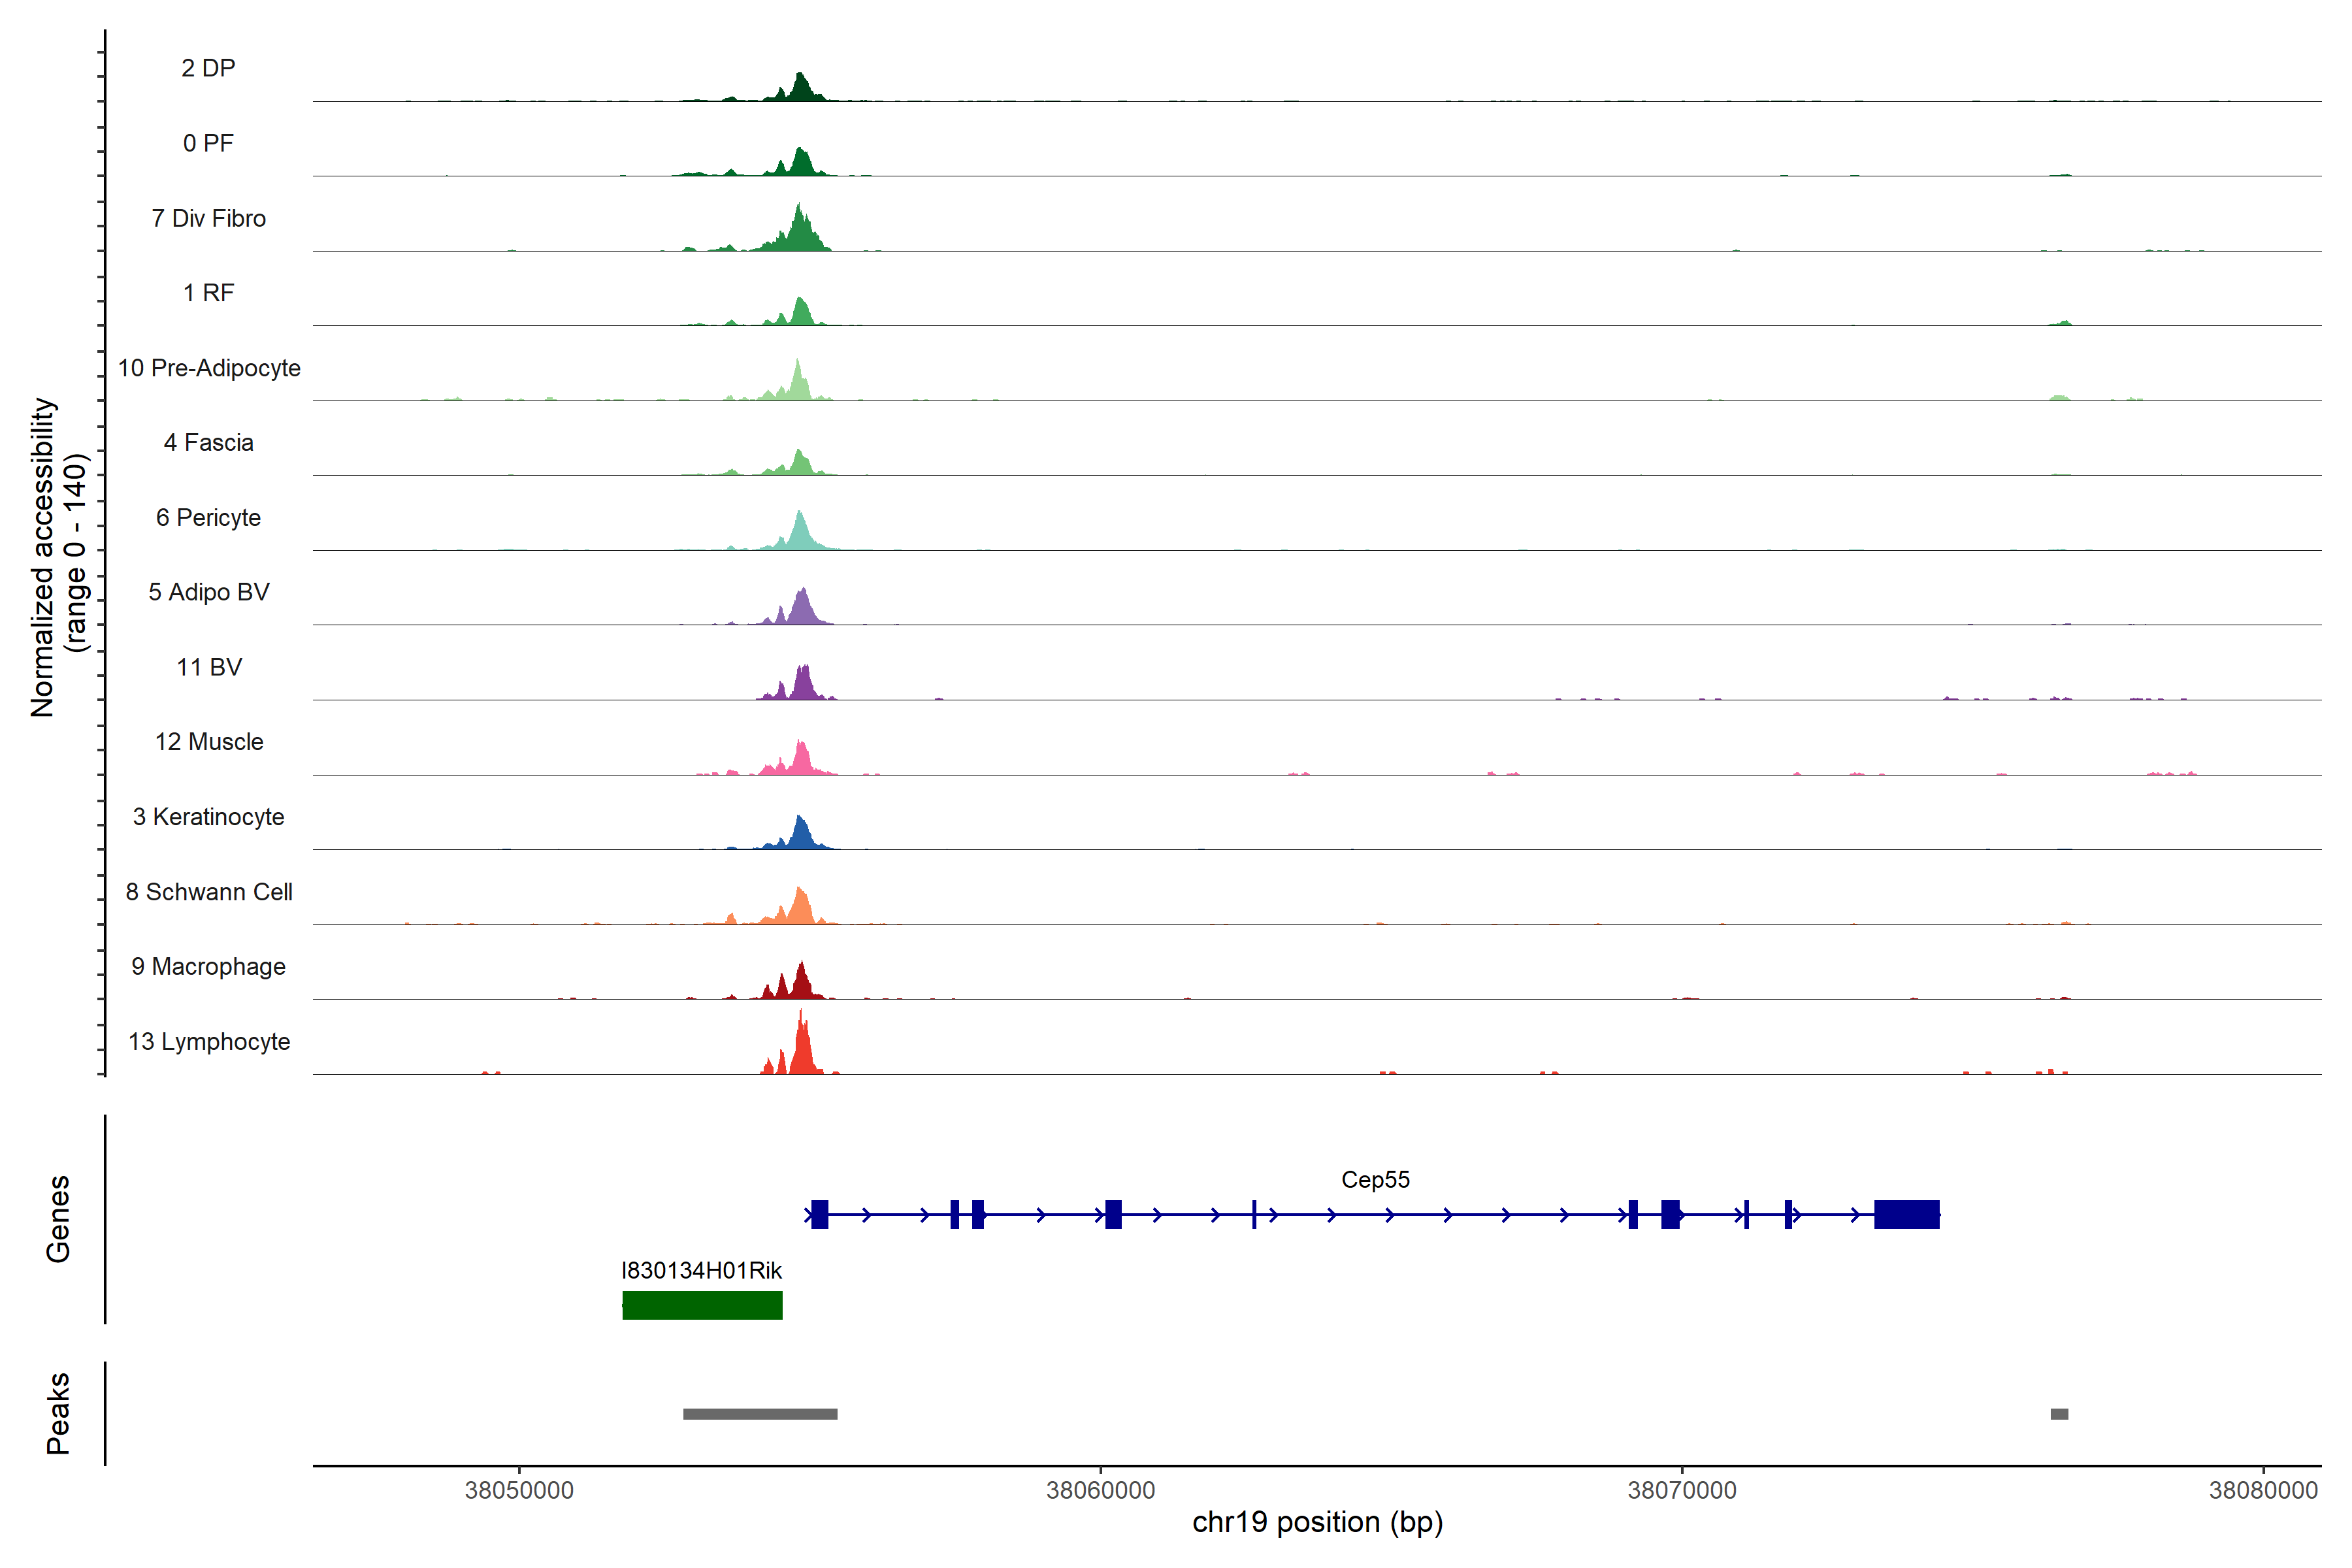Click the wide gray peak bar
The width and height of the screenshot is (2352, 1568).
click(760, 1414)
